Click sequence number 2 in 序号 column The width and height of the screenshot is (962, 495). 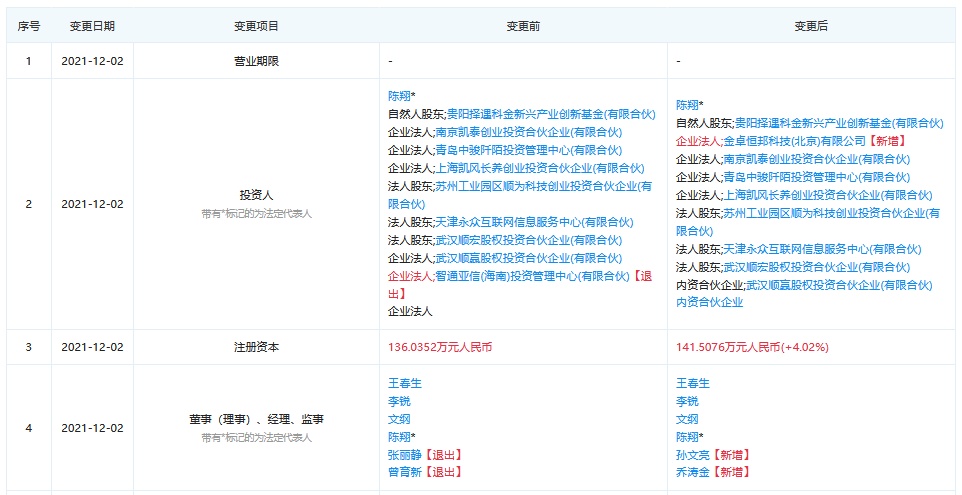tap(28, 204)
